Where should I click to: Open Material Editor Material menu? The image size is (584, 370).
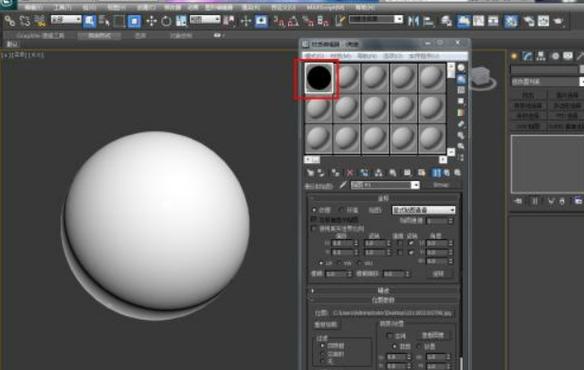click(x=341, y=56)
